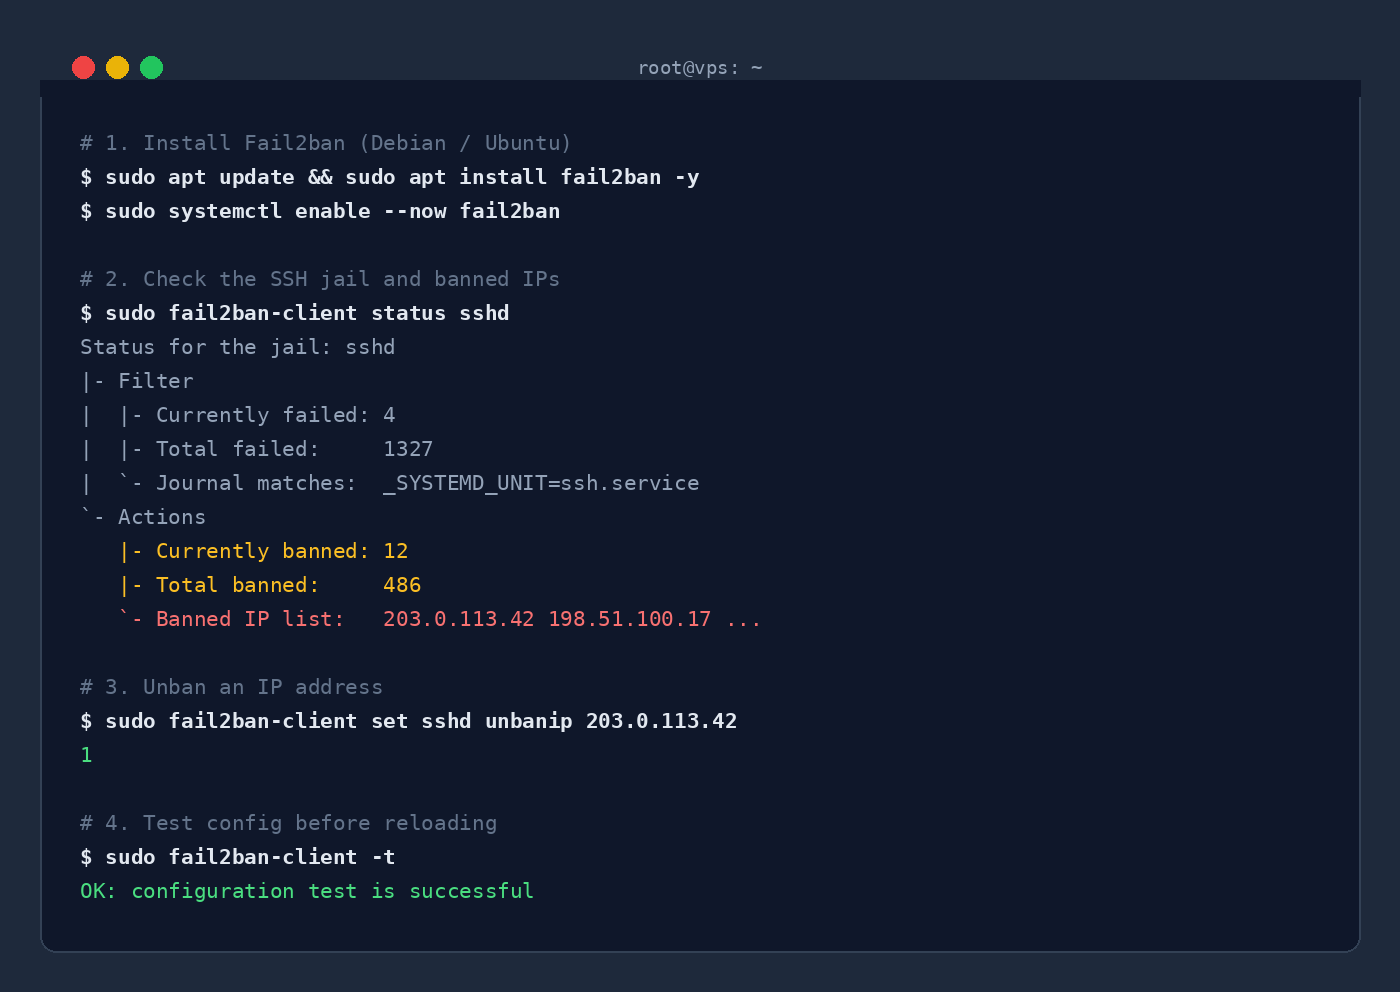
Task: Click 'OK: configuration test is successful' output
Action: (307, 891)
